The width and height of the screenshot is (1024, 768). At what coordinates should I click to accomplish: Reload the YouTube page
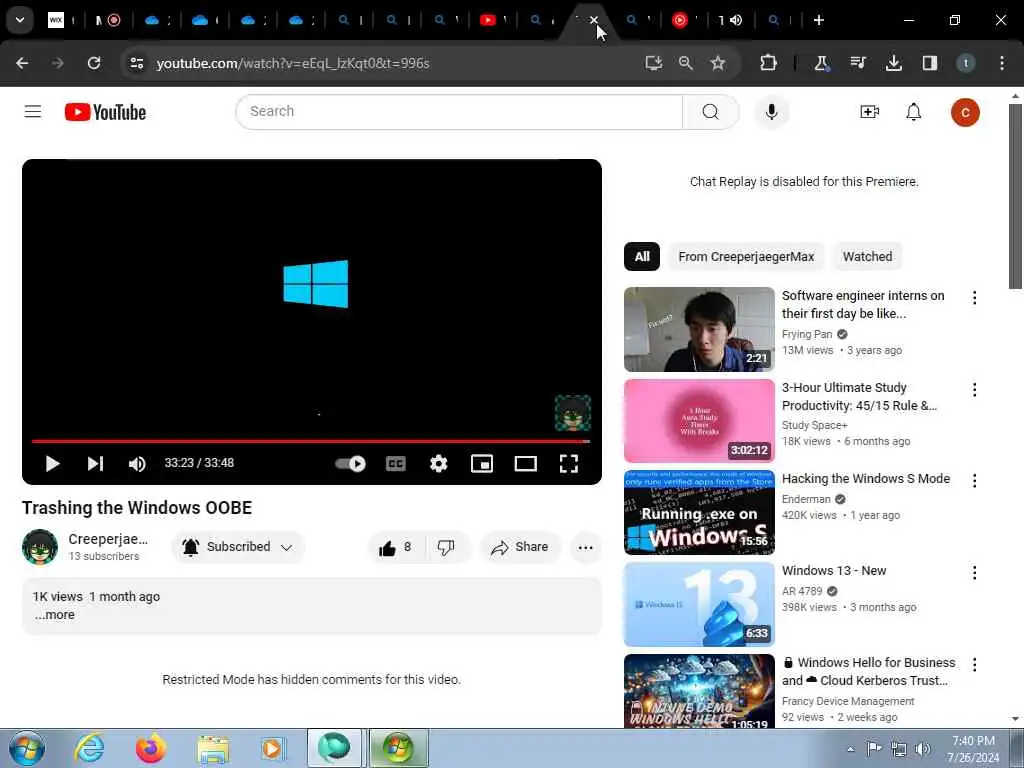pos(94,63)
